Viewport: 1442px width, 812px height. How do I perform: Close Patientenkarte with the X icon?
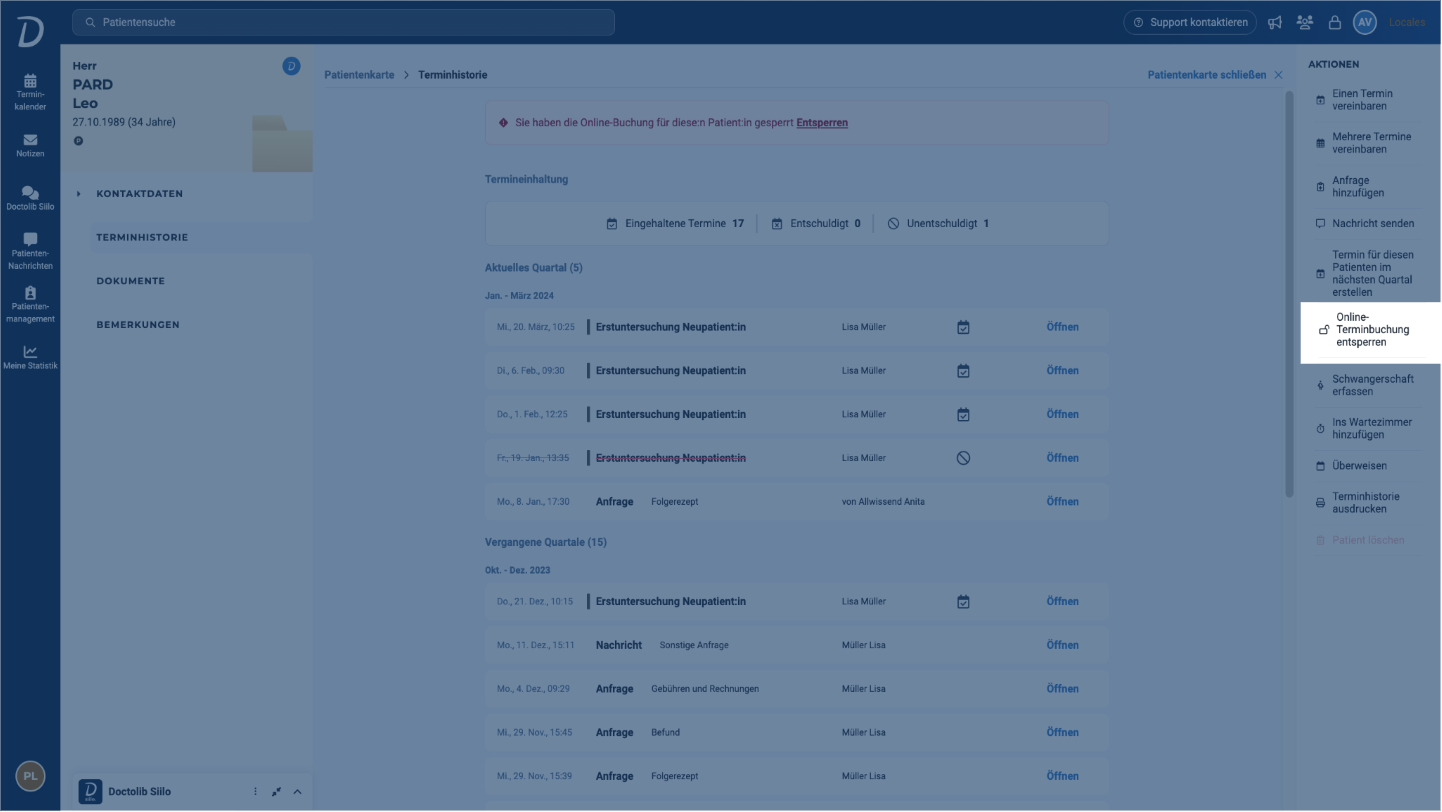point(1278,75)
